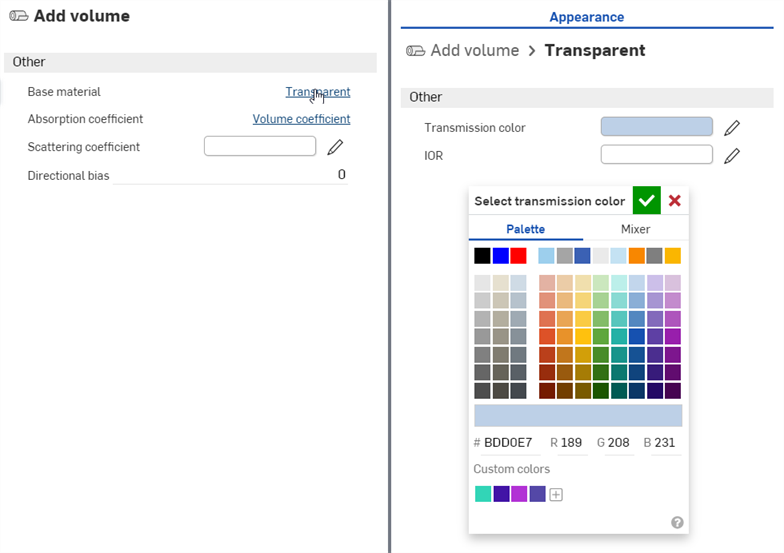Edit the B value 231
The height and width of the screenshot is (553, 784).
click(664, 443)
